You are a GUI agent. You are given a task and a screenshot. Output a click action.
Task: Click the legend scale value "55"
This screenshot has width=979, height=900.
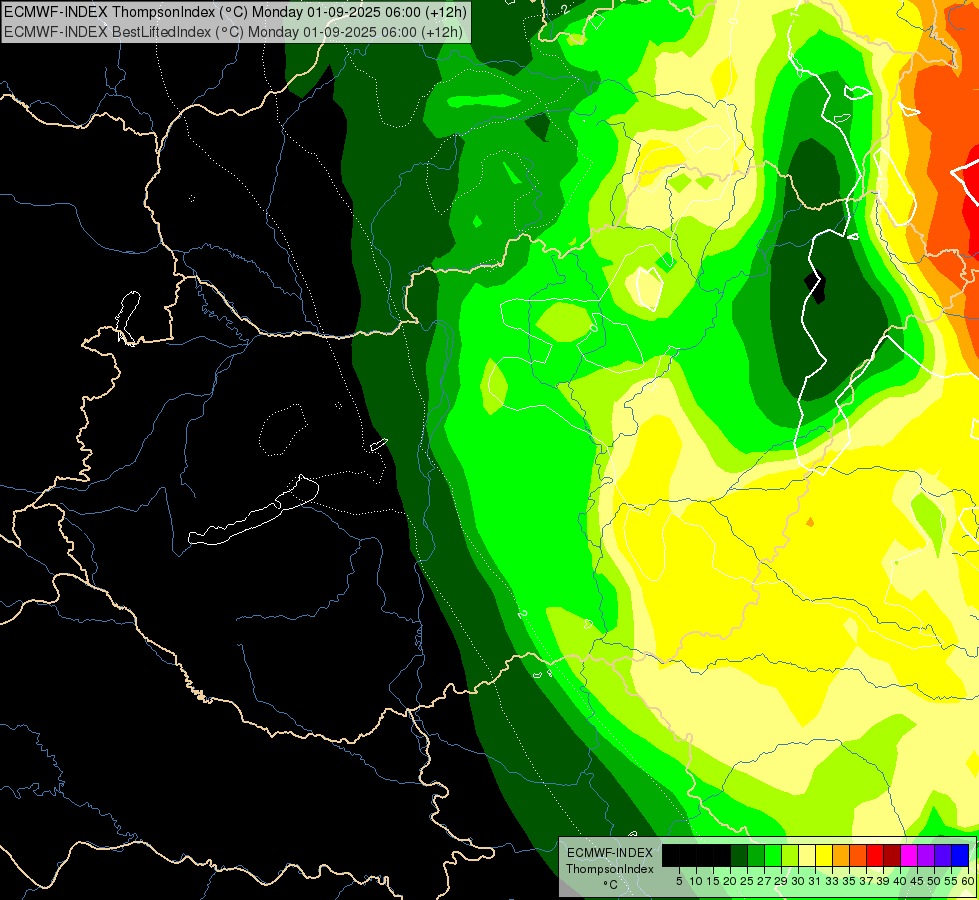coord(952,881)
